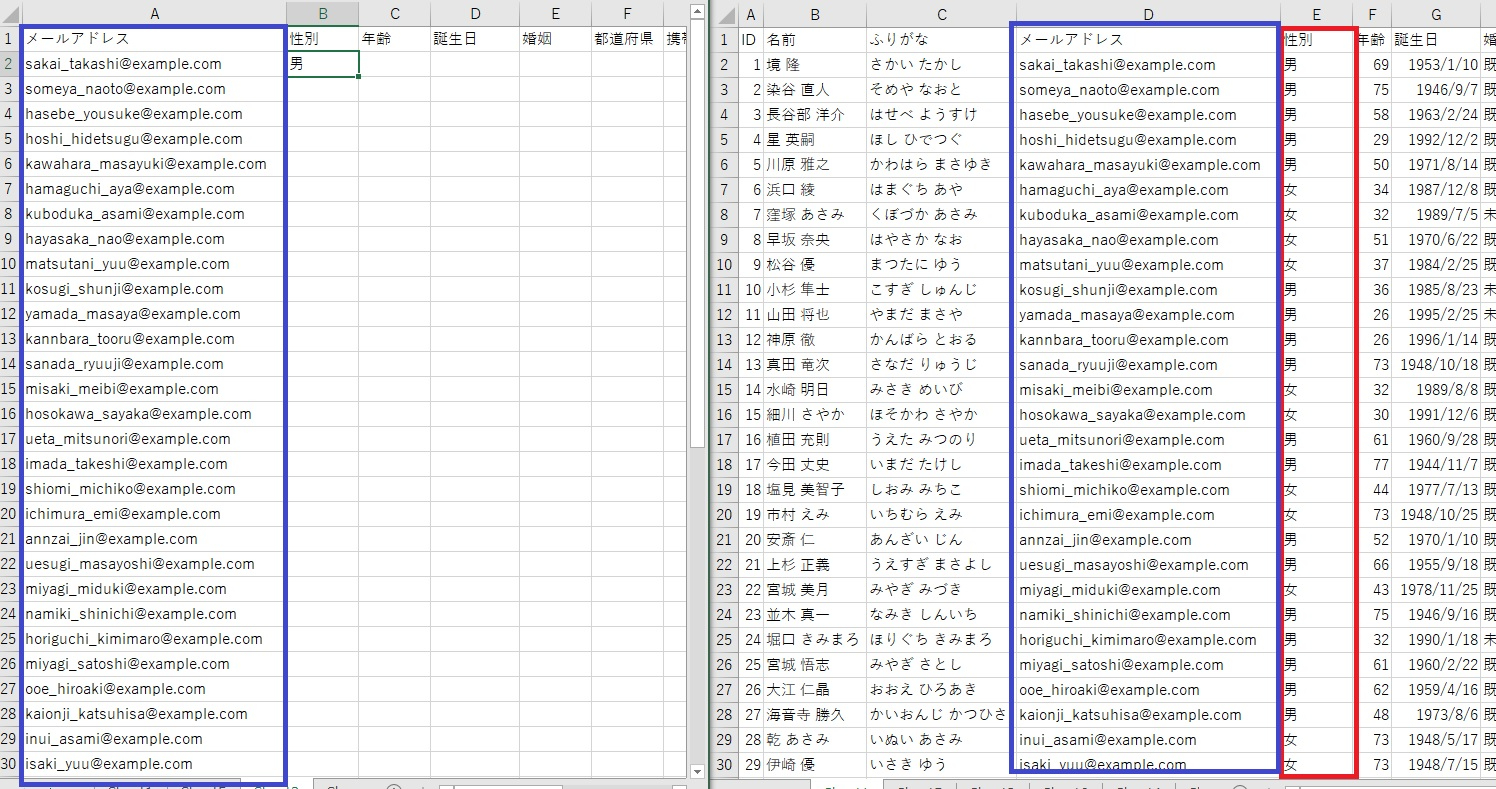Image resolution: width=1496 pixels, height=789 pixels.
Task: Select the name cell 大江 仁晶
Action: [x=815, y=690]
